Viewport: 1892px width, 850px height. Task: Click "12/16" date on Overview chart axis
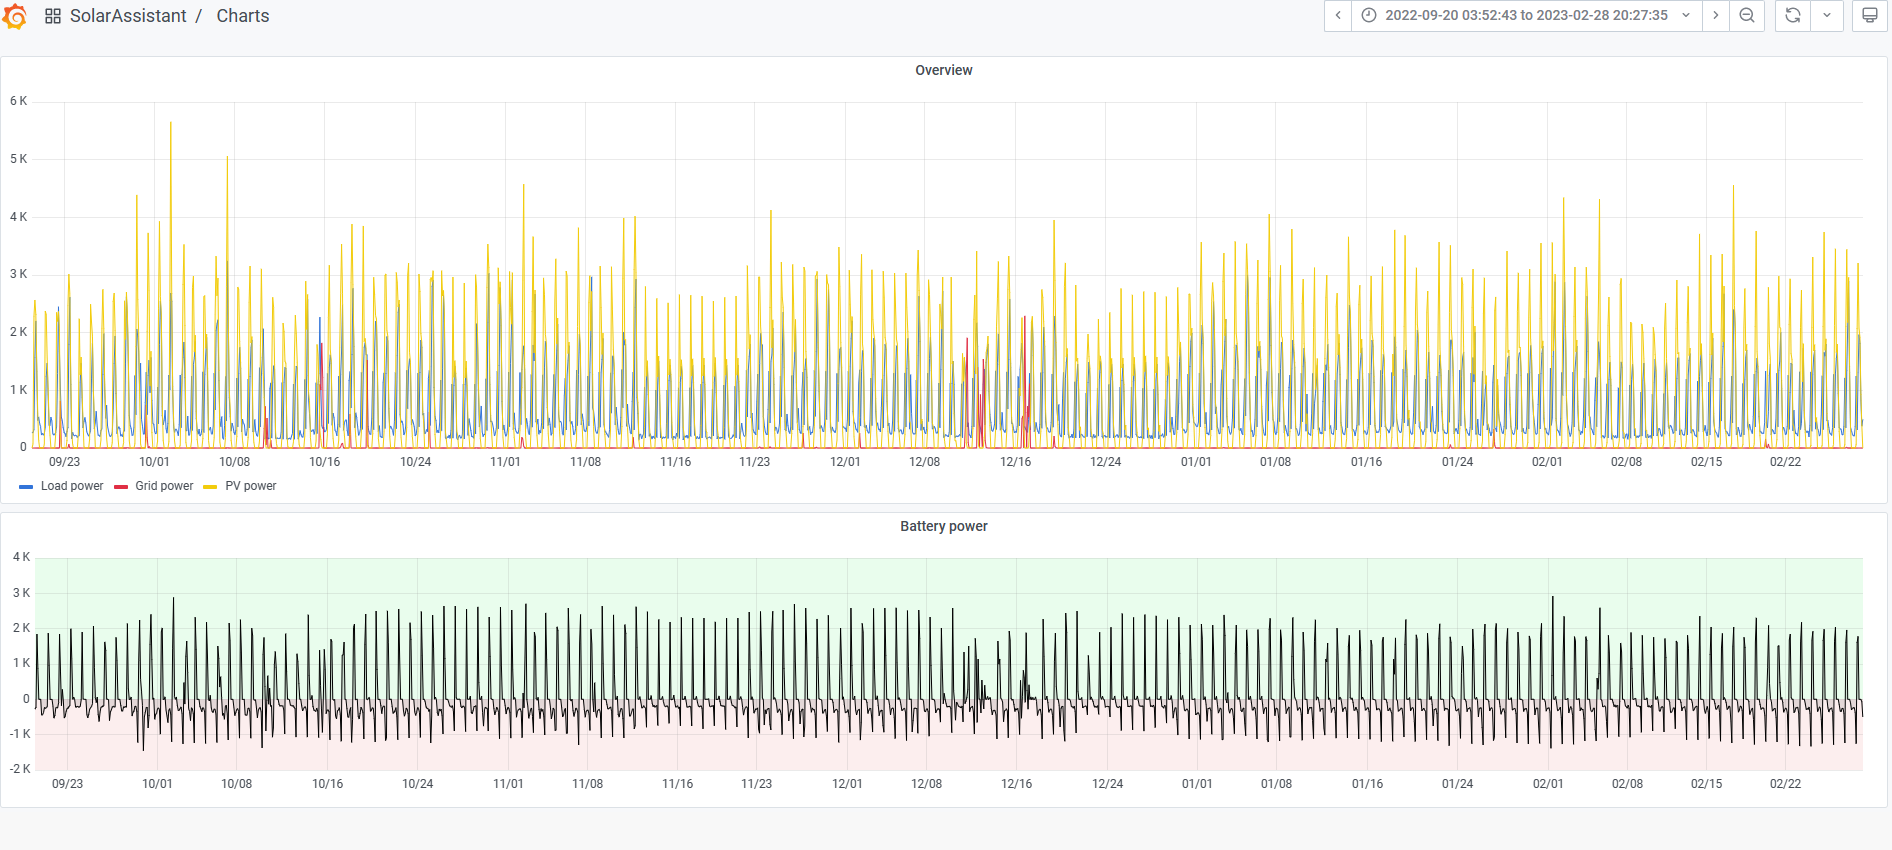1016,462
